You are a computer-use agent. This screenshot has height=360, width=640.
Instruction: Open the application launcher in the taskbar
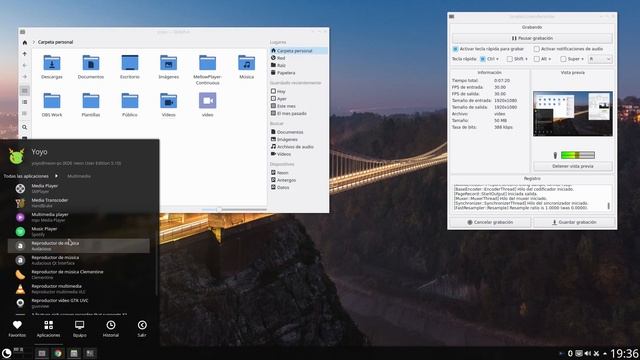(x=7, y=353)
